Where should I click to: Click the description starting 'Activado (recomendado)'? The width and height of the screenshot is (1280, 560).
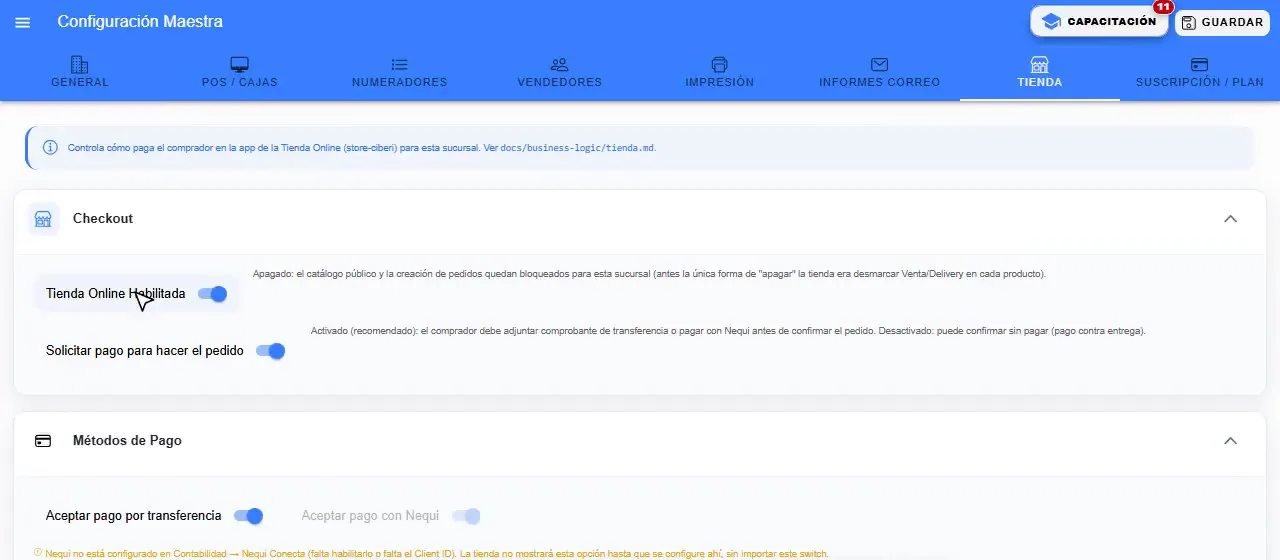728,331
